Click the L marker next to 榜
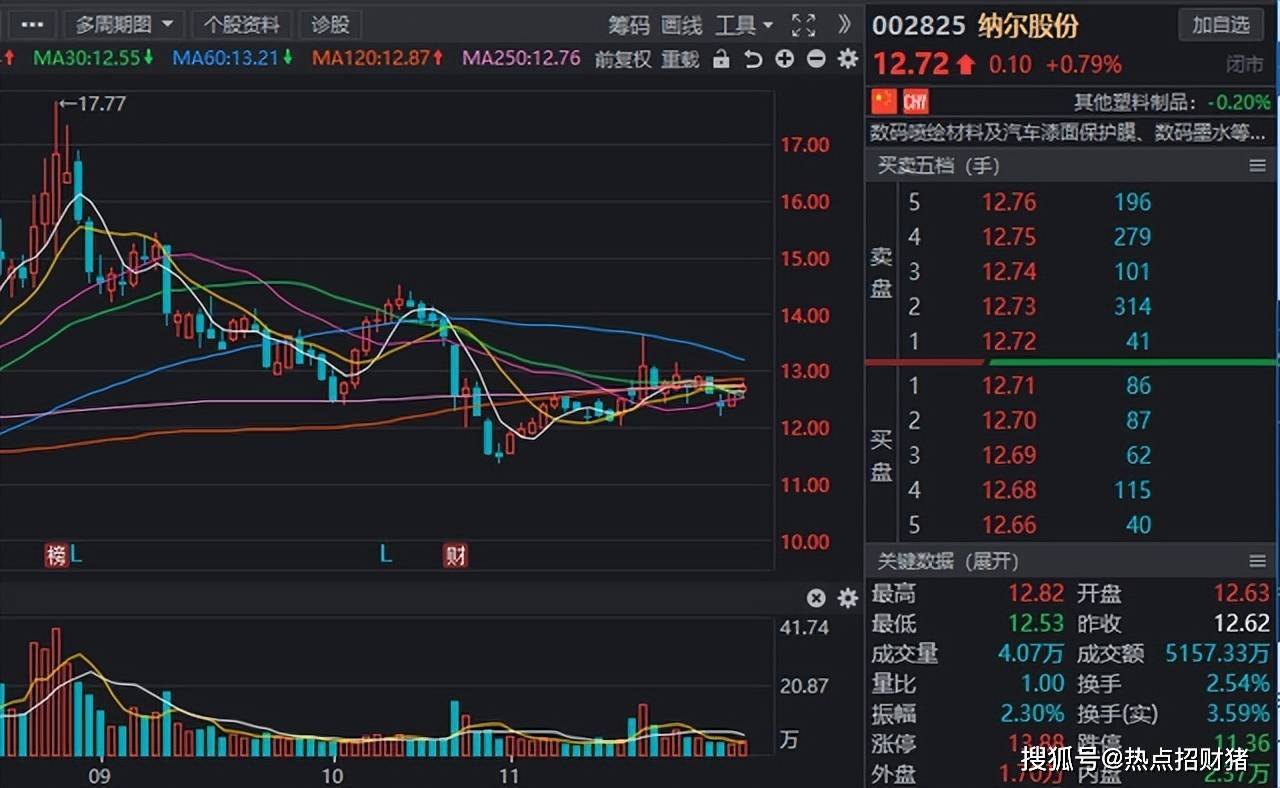This screenshot has width=1280, height=788. pos(77,555)
